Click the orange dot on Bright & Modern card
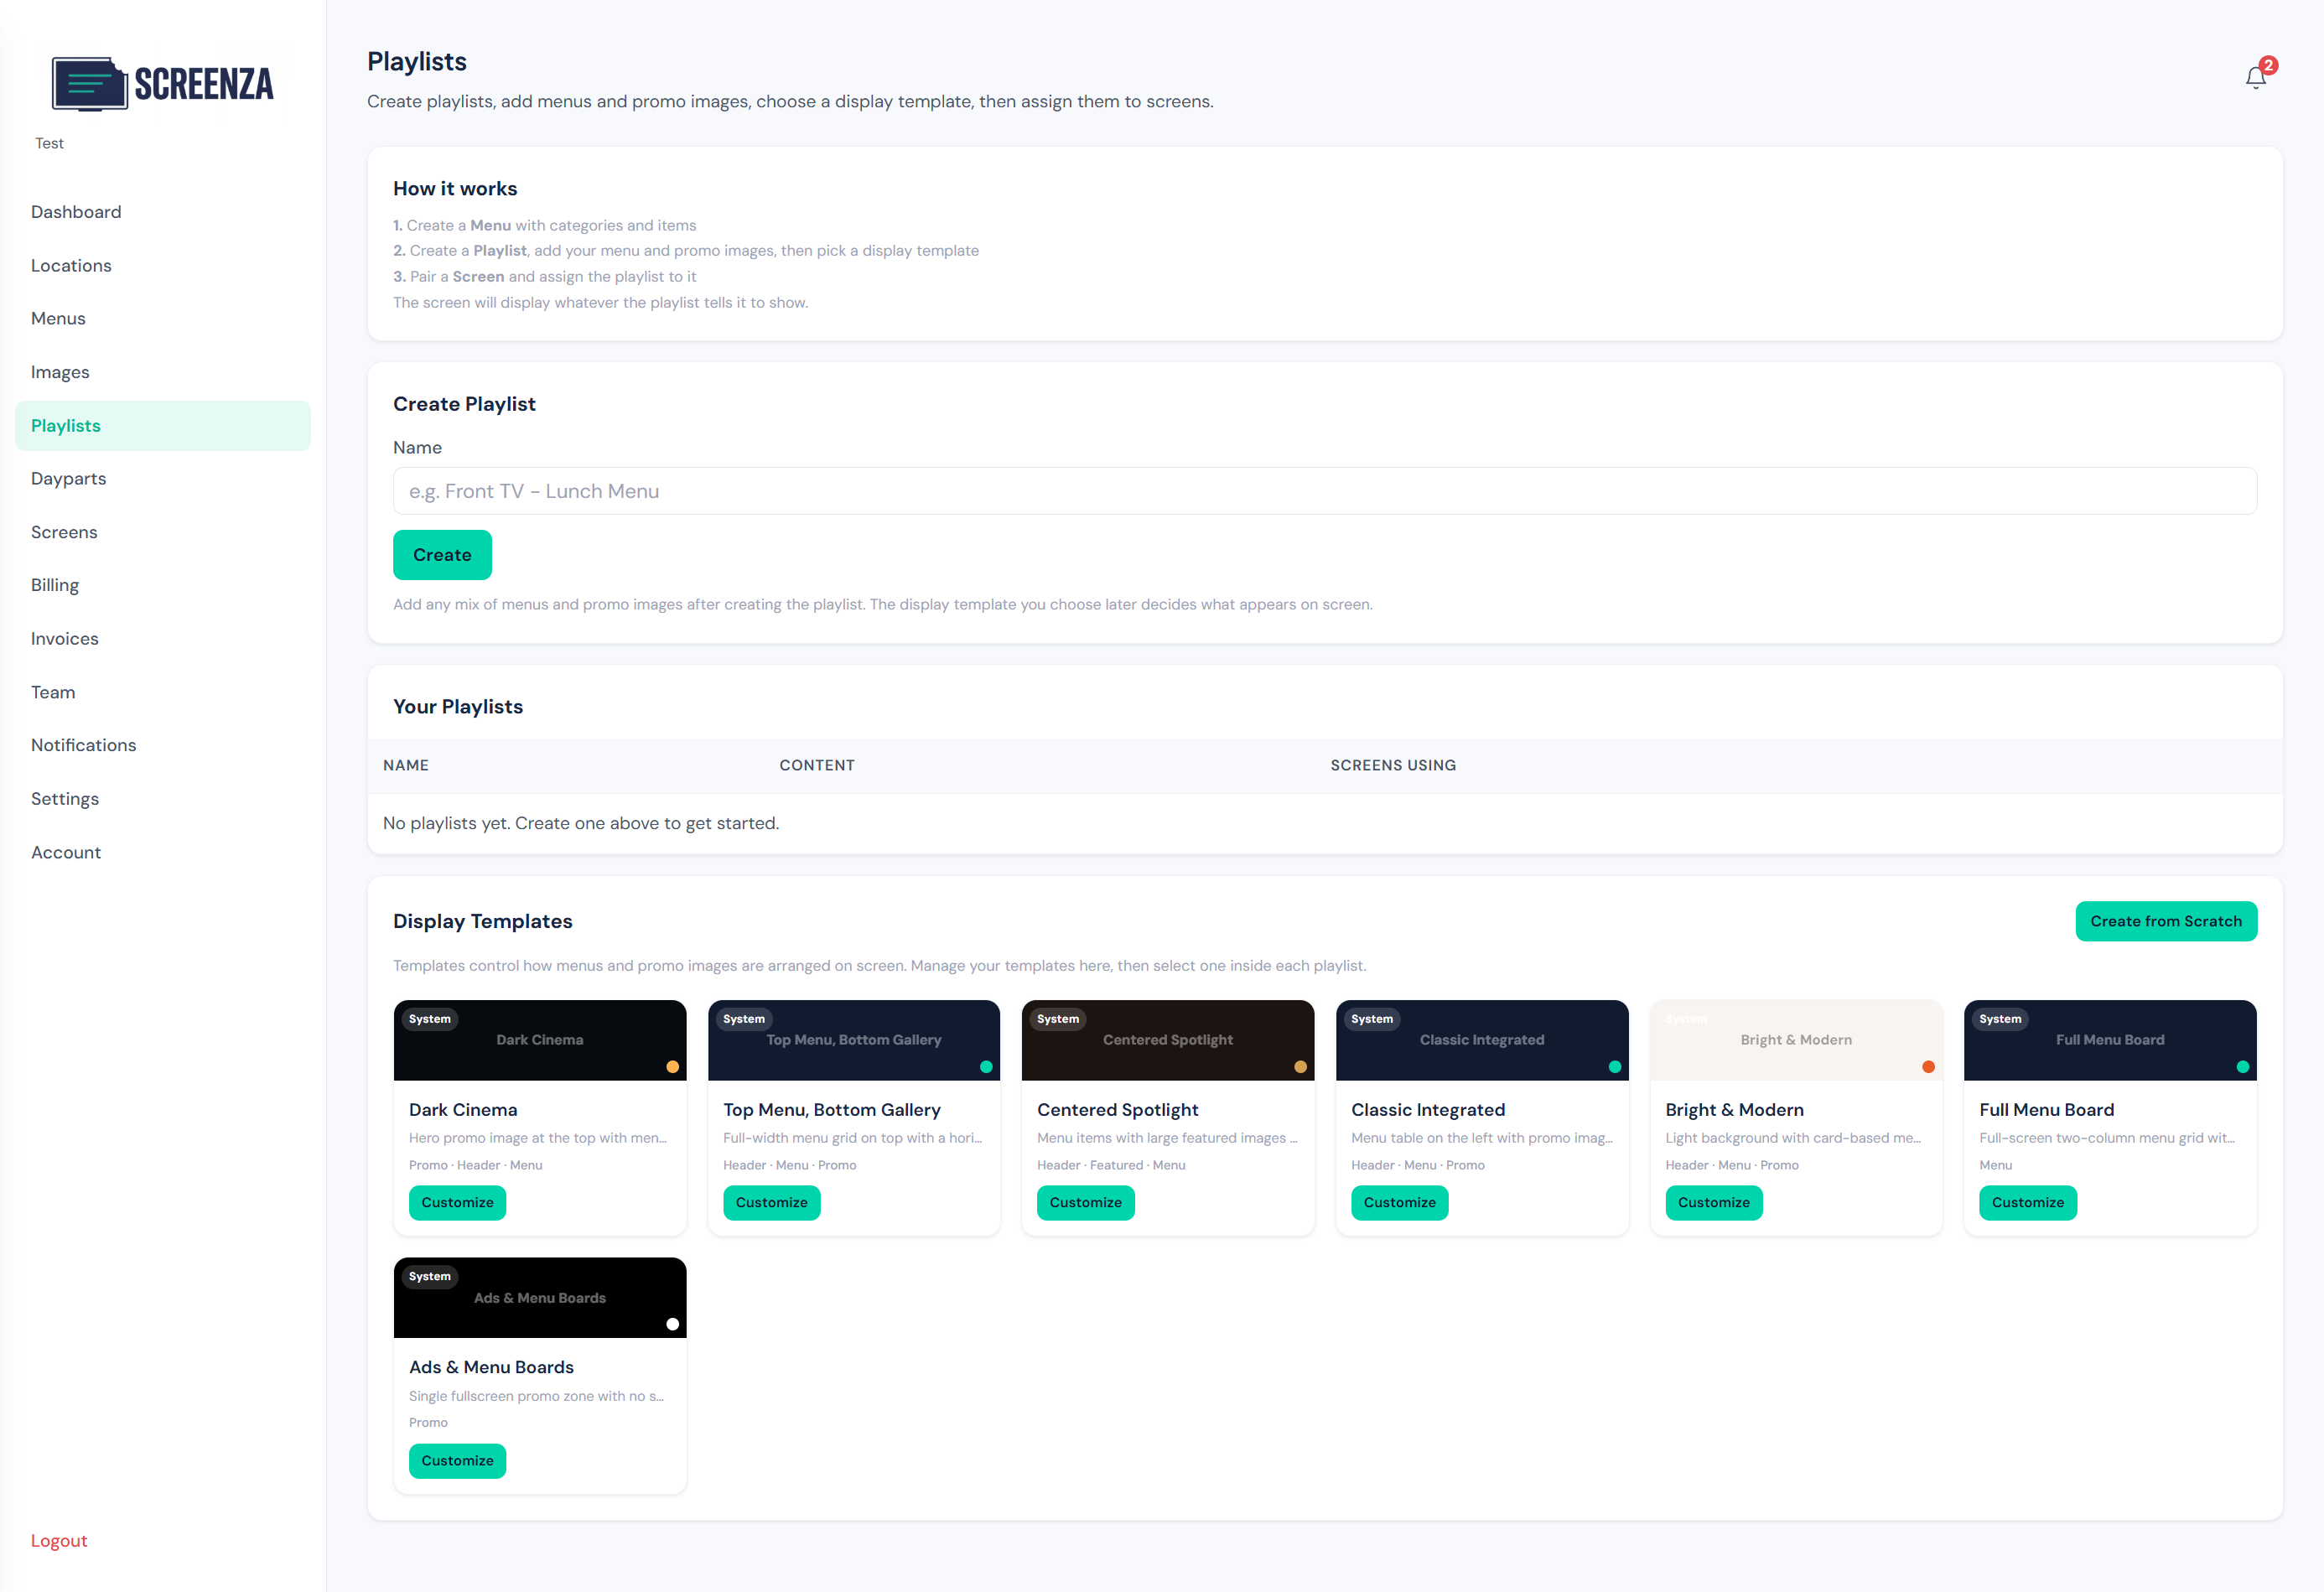The height and width of the screenshot is (1592, 2324). point(1928,1067)
